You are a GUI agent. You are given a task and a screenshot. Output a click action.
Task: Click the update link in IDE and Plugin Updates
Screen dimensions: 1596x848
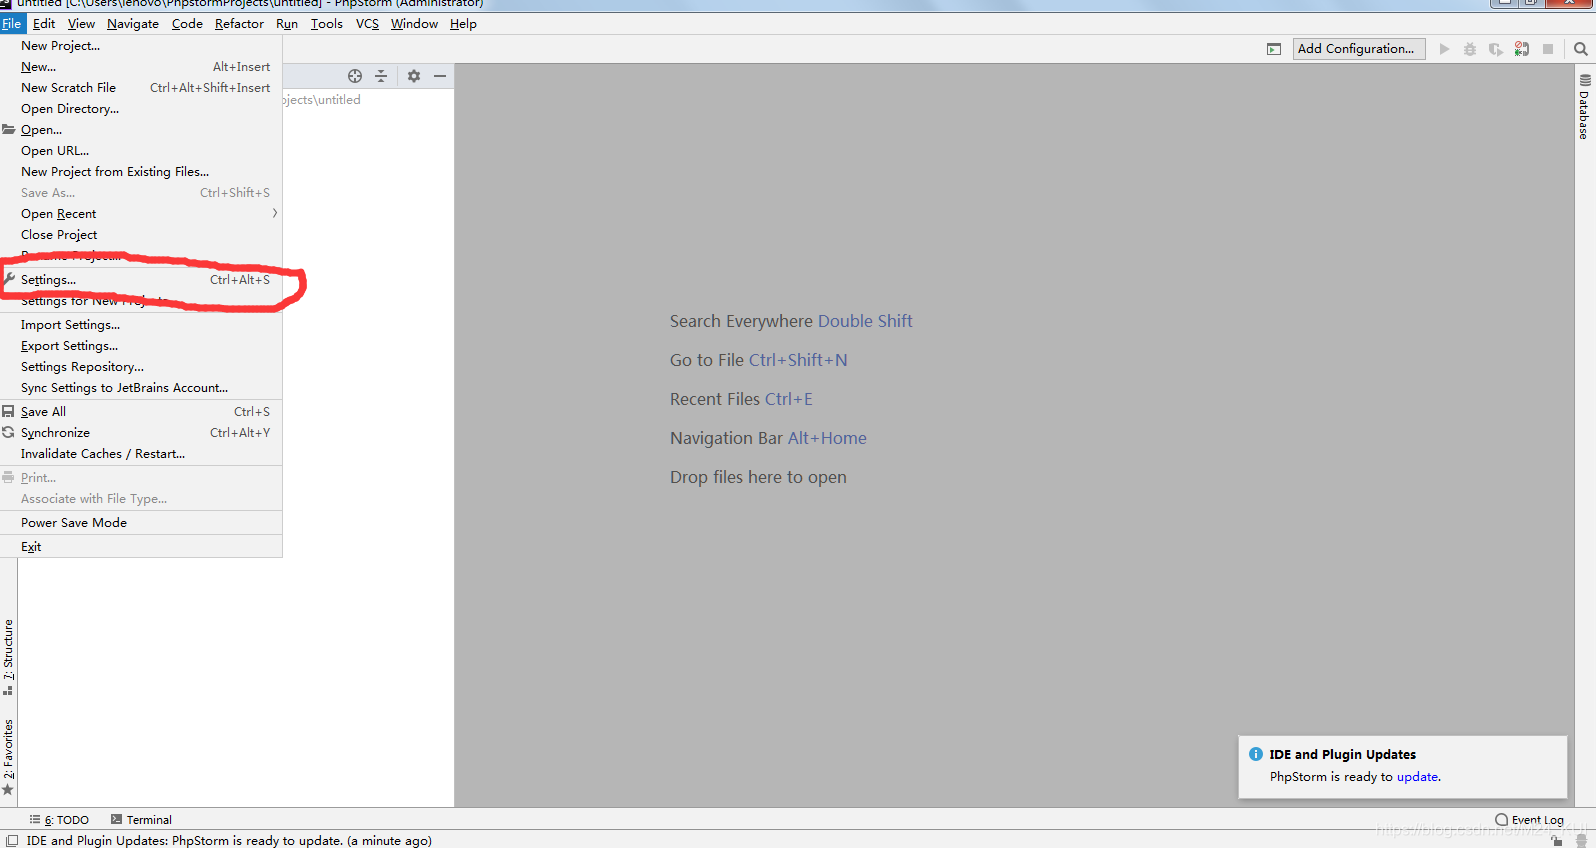(x=1418, y=777)
